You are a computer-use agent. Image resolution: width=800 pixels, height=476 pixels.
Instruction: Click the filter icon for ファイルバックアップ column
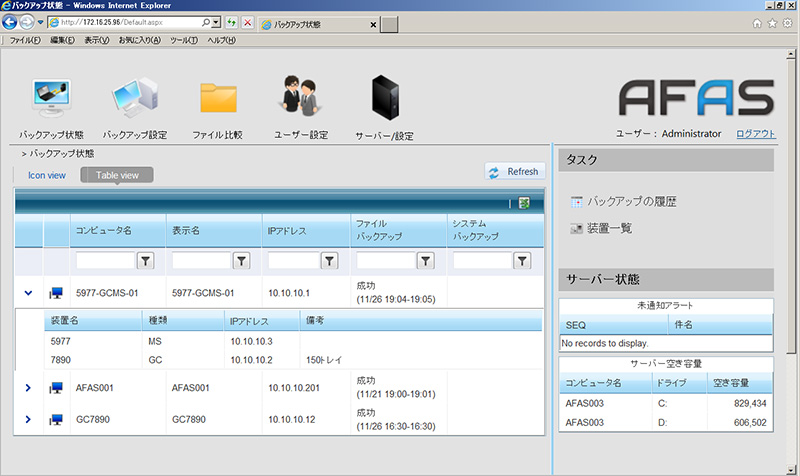pyautogui.click(x=426, y=261)
